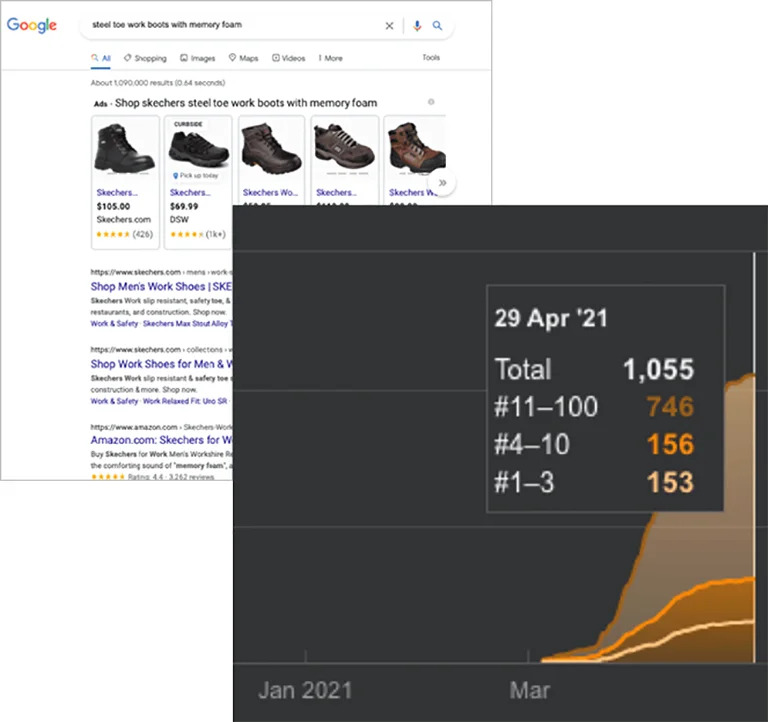Click the Skechers Max Stout Alloy sitelink
Viewport: 768px width, 722px height.
click(188, 324)
